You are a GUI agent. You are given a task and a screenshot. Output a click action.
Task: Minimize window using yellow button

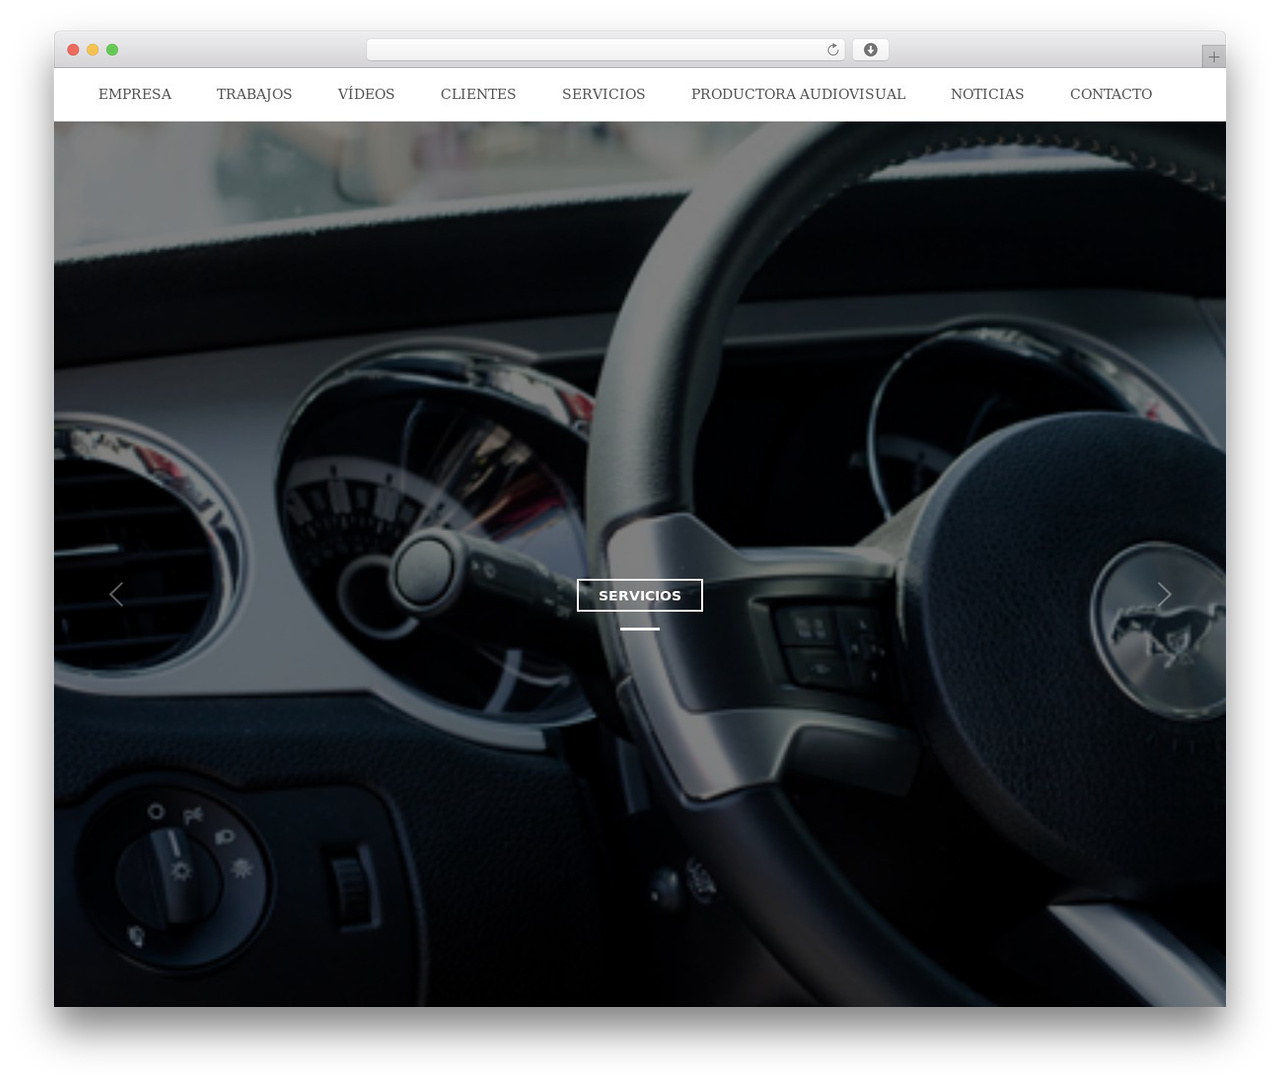tap(92, 50)
